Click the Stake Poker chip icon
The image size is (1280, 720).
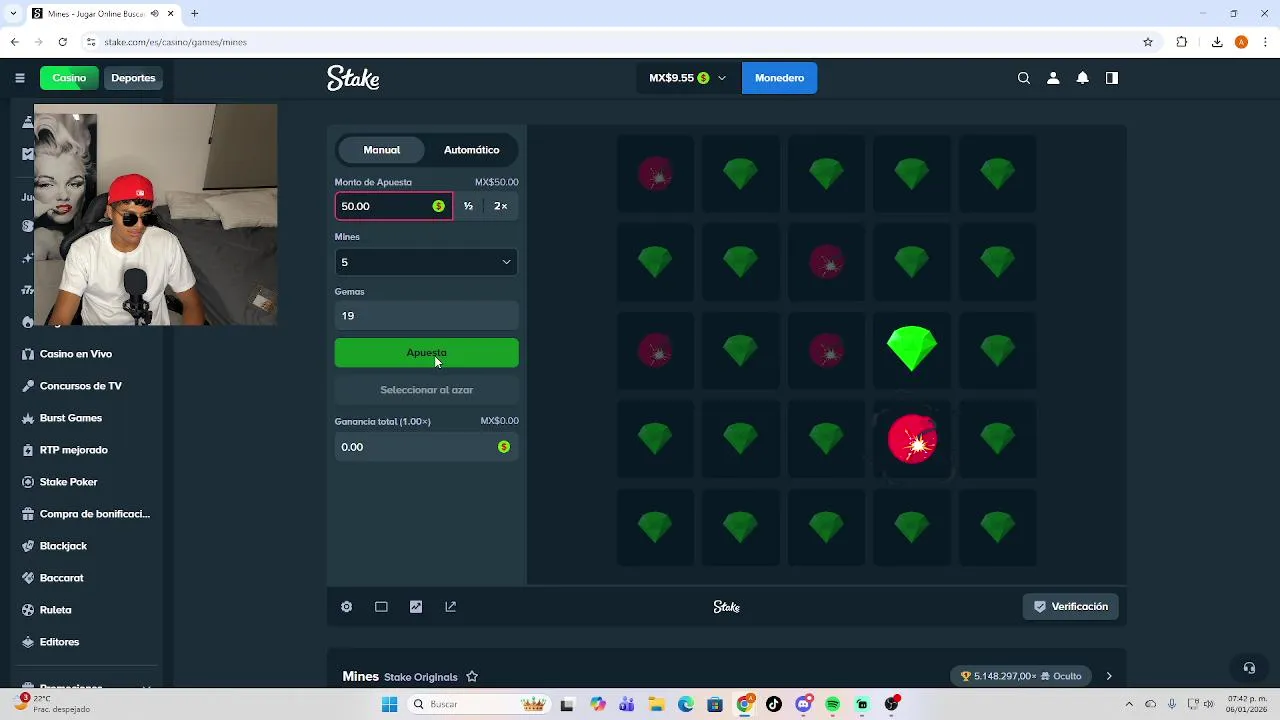pos(28,482)
